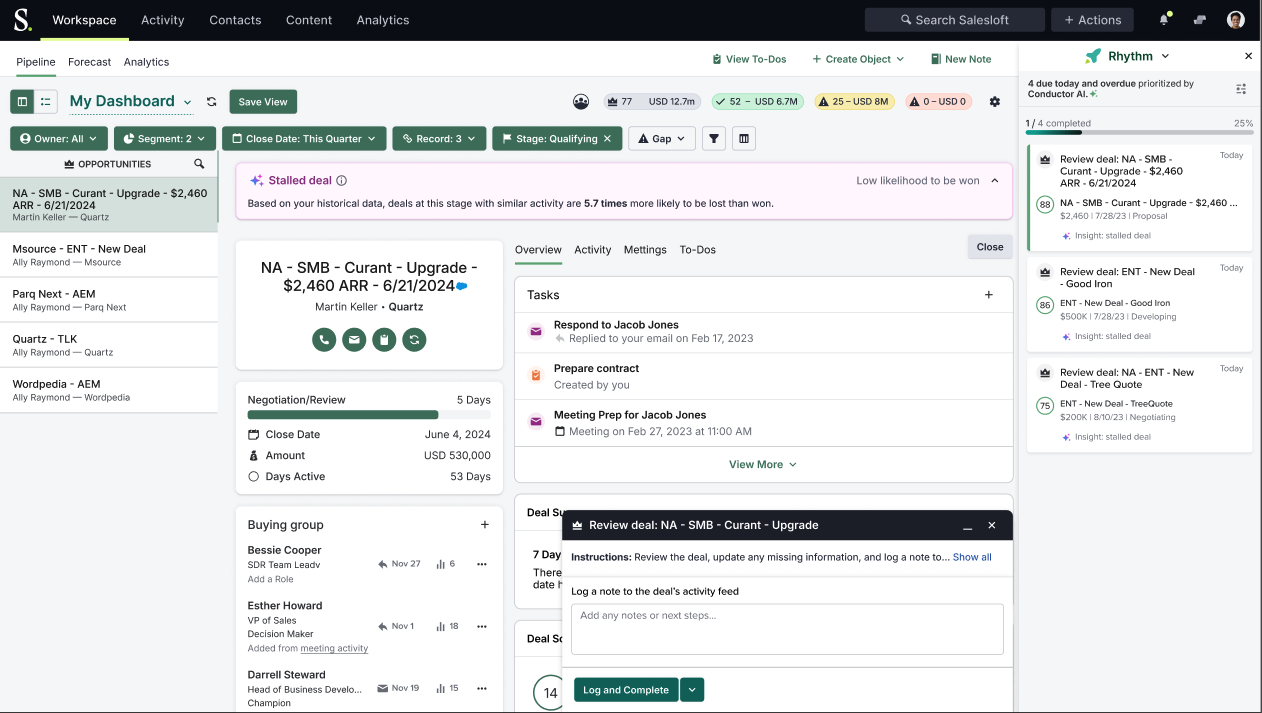
Task: Click the clipboard note icon on deal card
Action: coord(384,340)
